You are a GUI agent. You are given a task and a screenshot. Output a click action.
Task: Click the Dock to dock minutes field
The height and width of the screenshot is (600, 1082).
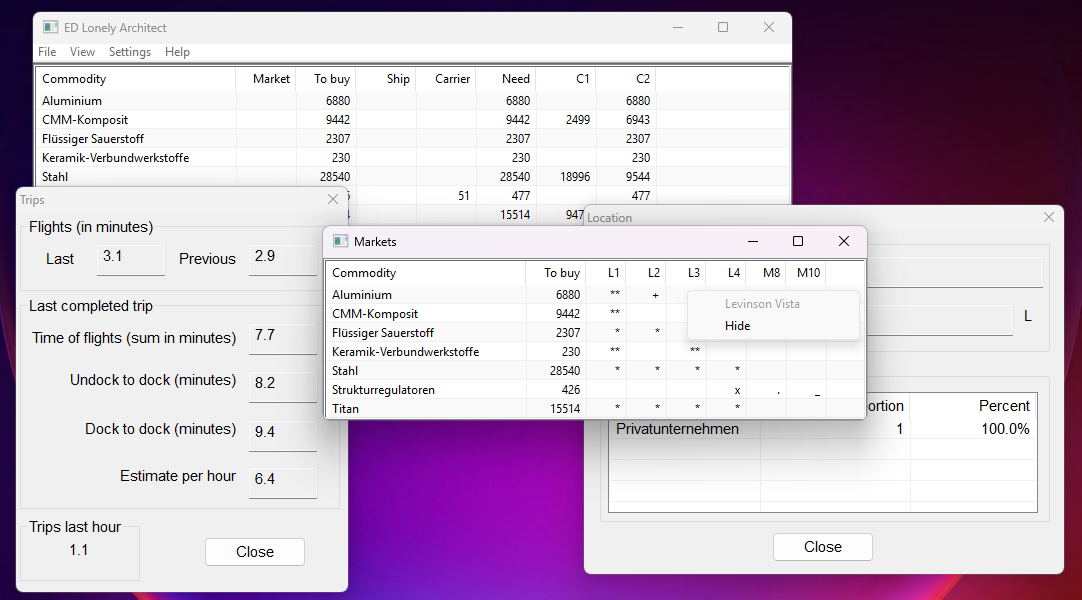283,434
